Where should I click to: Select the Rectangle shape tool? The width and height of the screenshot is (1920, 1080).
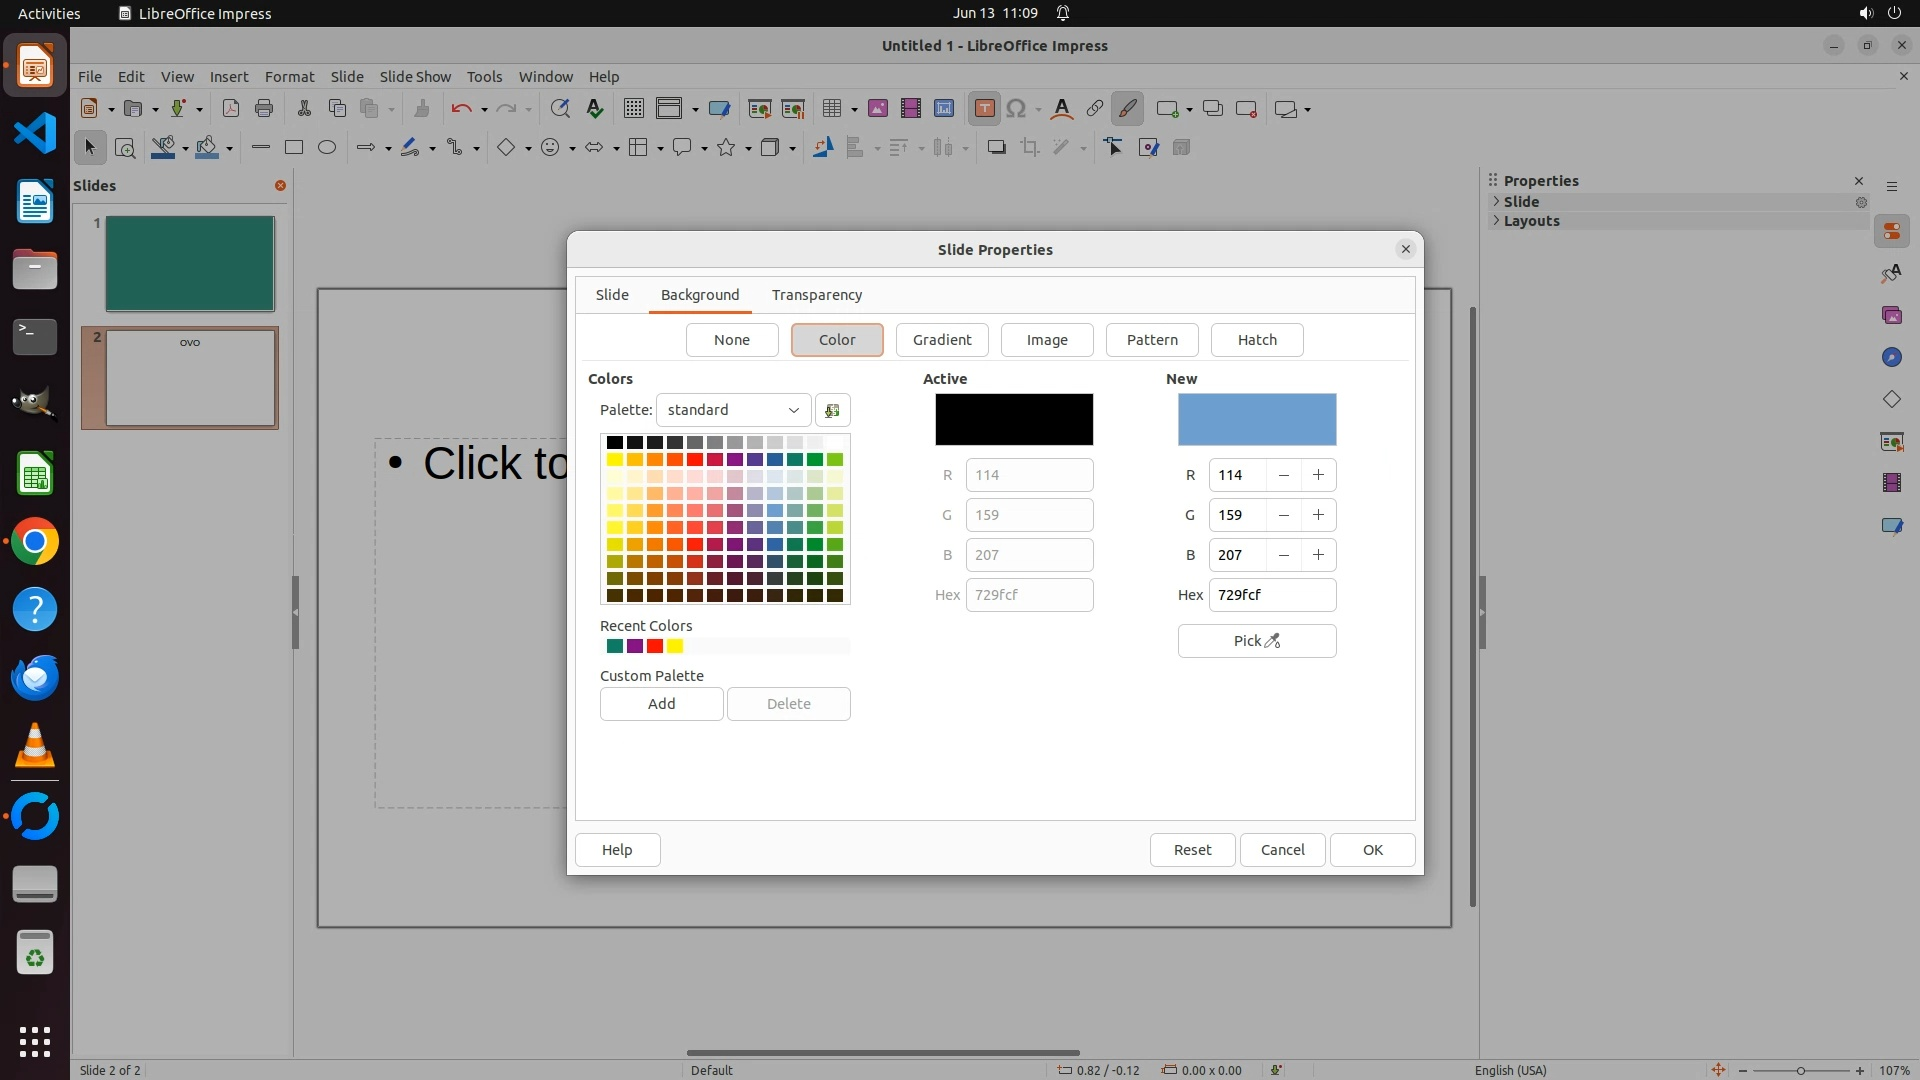[x=294, y=148]
